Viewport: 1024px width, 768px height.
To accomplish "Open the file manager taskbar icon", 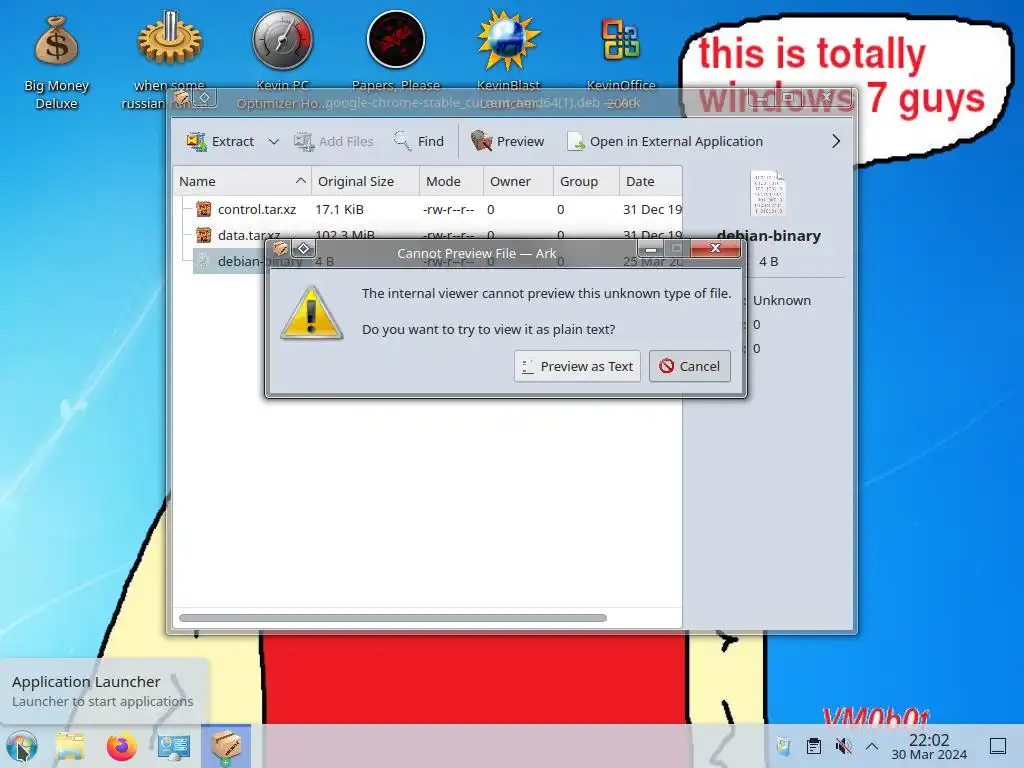I will (70, 746).
